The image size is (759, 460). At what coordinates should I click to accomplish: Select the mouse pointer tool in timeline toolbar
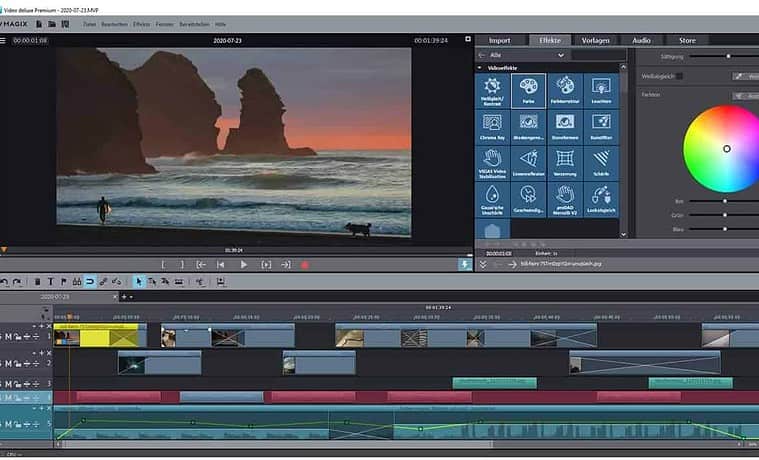click(138, 282)
